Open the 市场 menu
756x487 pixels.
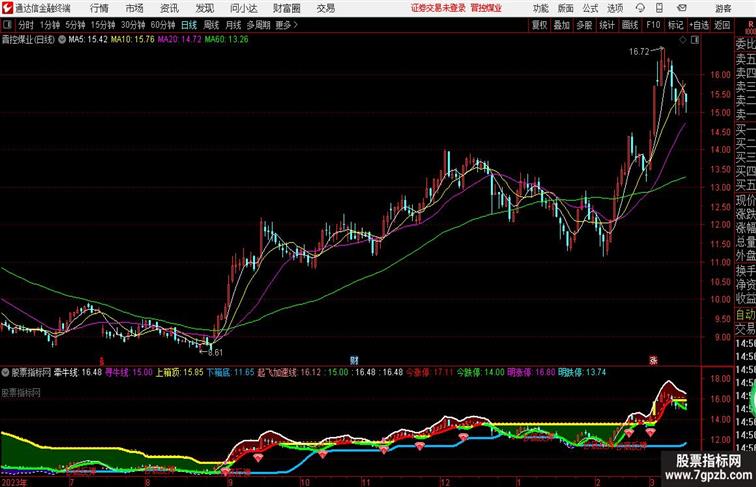coord(135,8)
